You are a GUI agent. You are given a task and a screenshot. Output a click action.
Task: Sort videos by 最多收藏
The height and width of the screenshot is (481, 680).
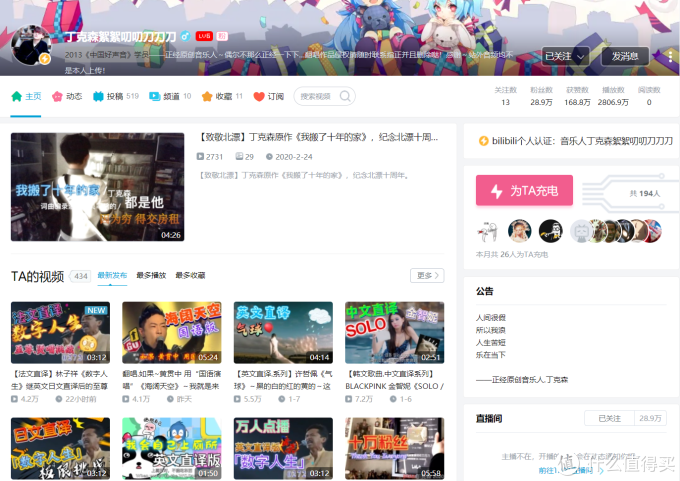click(x=190, y=275)
